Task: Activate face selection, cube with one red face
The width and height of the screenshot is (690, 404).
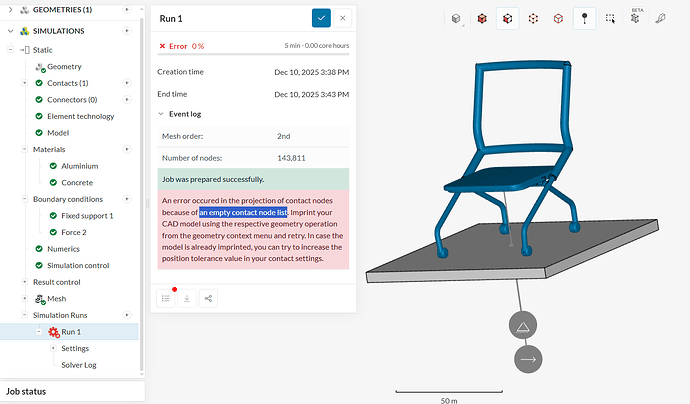Action: [507, 18]
